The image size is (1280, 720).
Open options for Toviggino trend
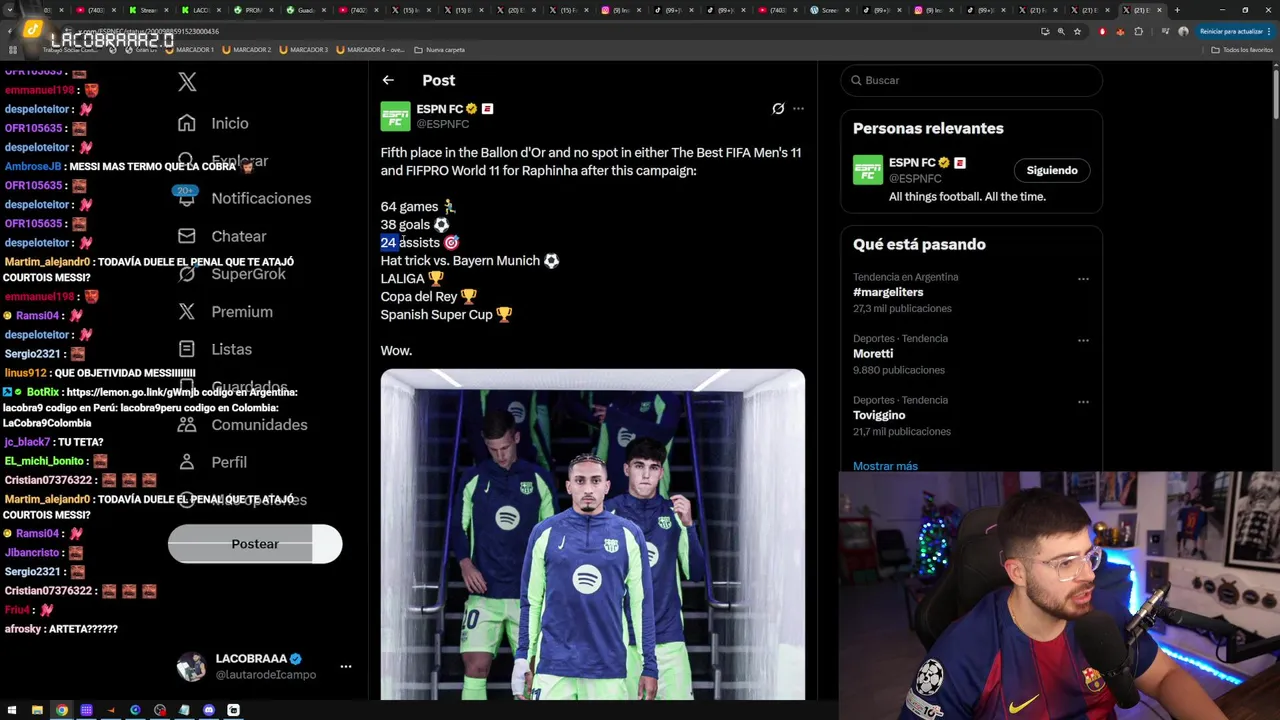tap(1083, 402)
